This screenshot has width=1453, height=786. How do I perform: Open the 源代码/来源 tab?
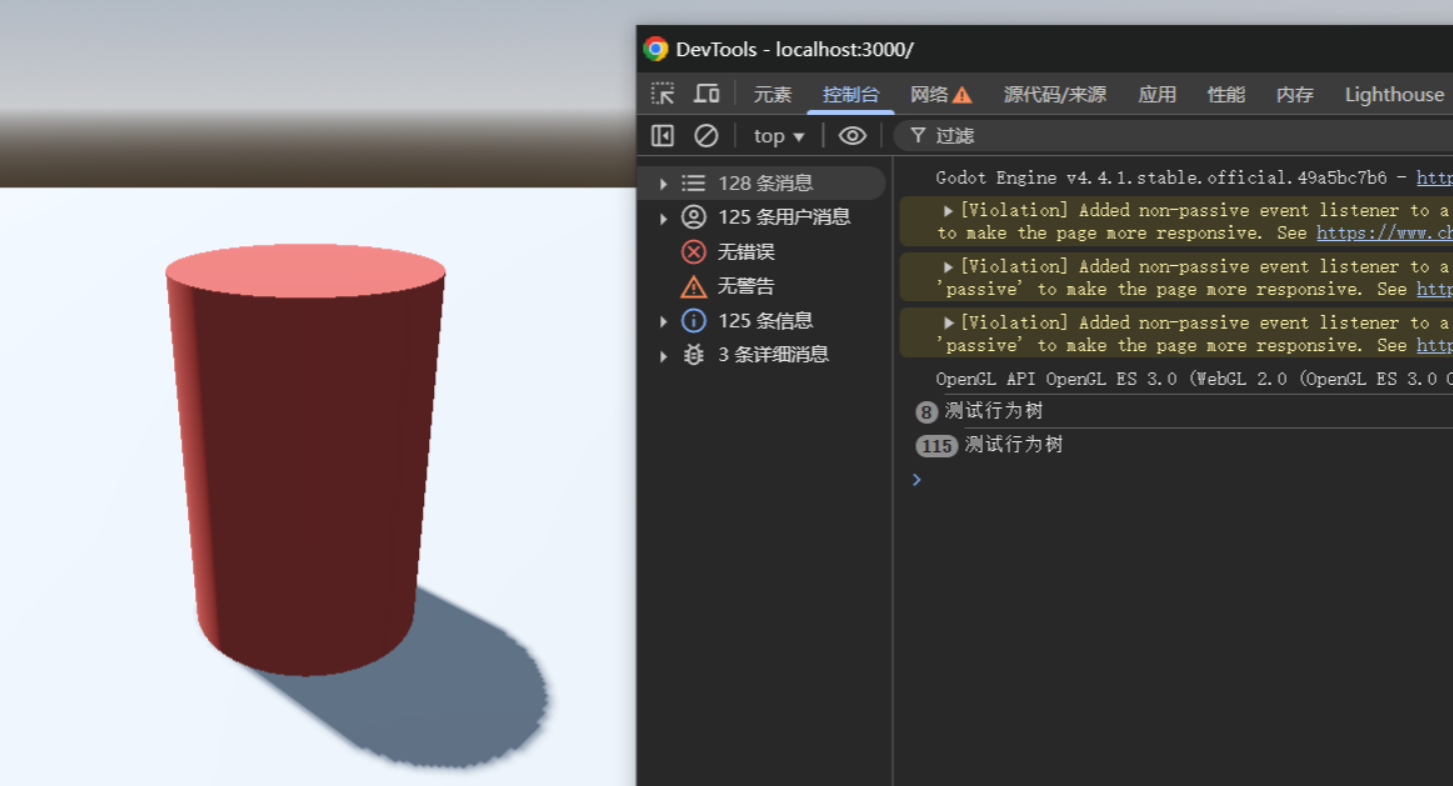1055,95
